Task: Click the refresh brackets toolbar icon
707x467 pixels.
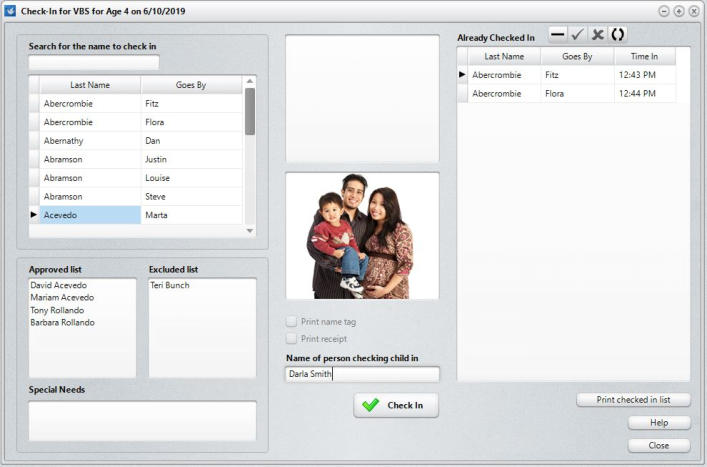Action: tap(618, 34)
